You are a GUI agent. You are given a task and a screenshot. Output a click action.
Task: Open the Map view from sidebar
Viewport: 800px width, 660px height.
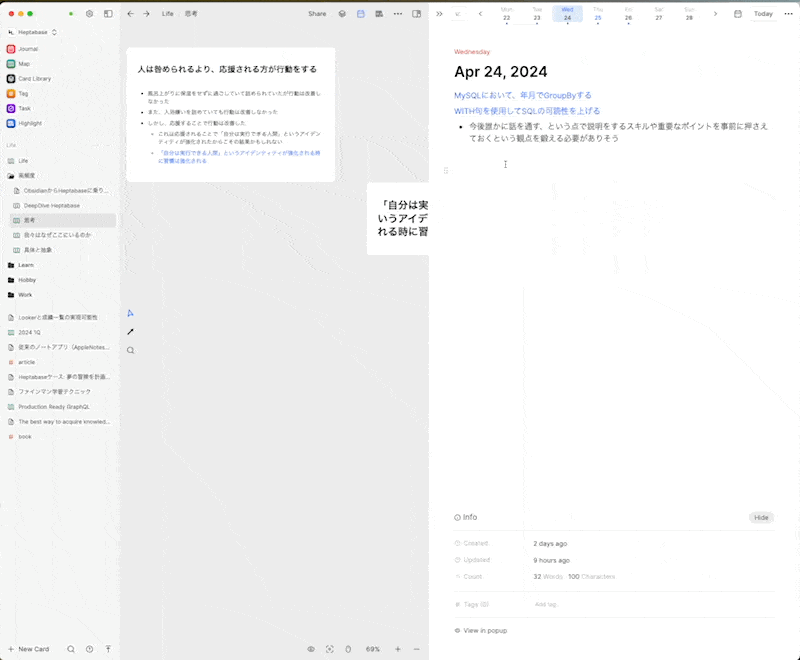pyautogui.click(x=28, y=63)
